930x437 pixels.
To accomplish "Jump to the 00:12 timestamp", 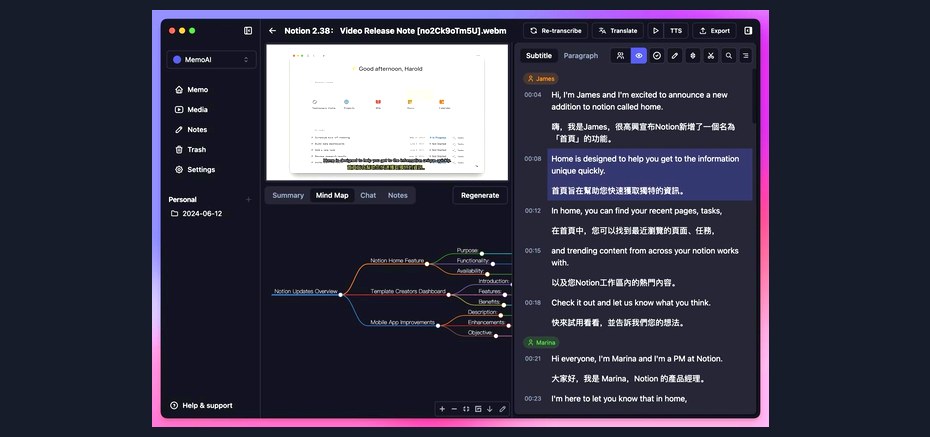I will (533, 211).
